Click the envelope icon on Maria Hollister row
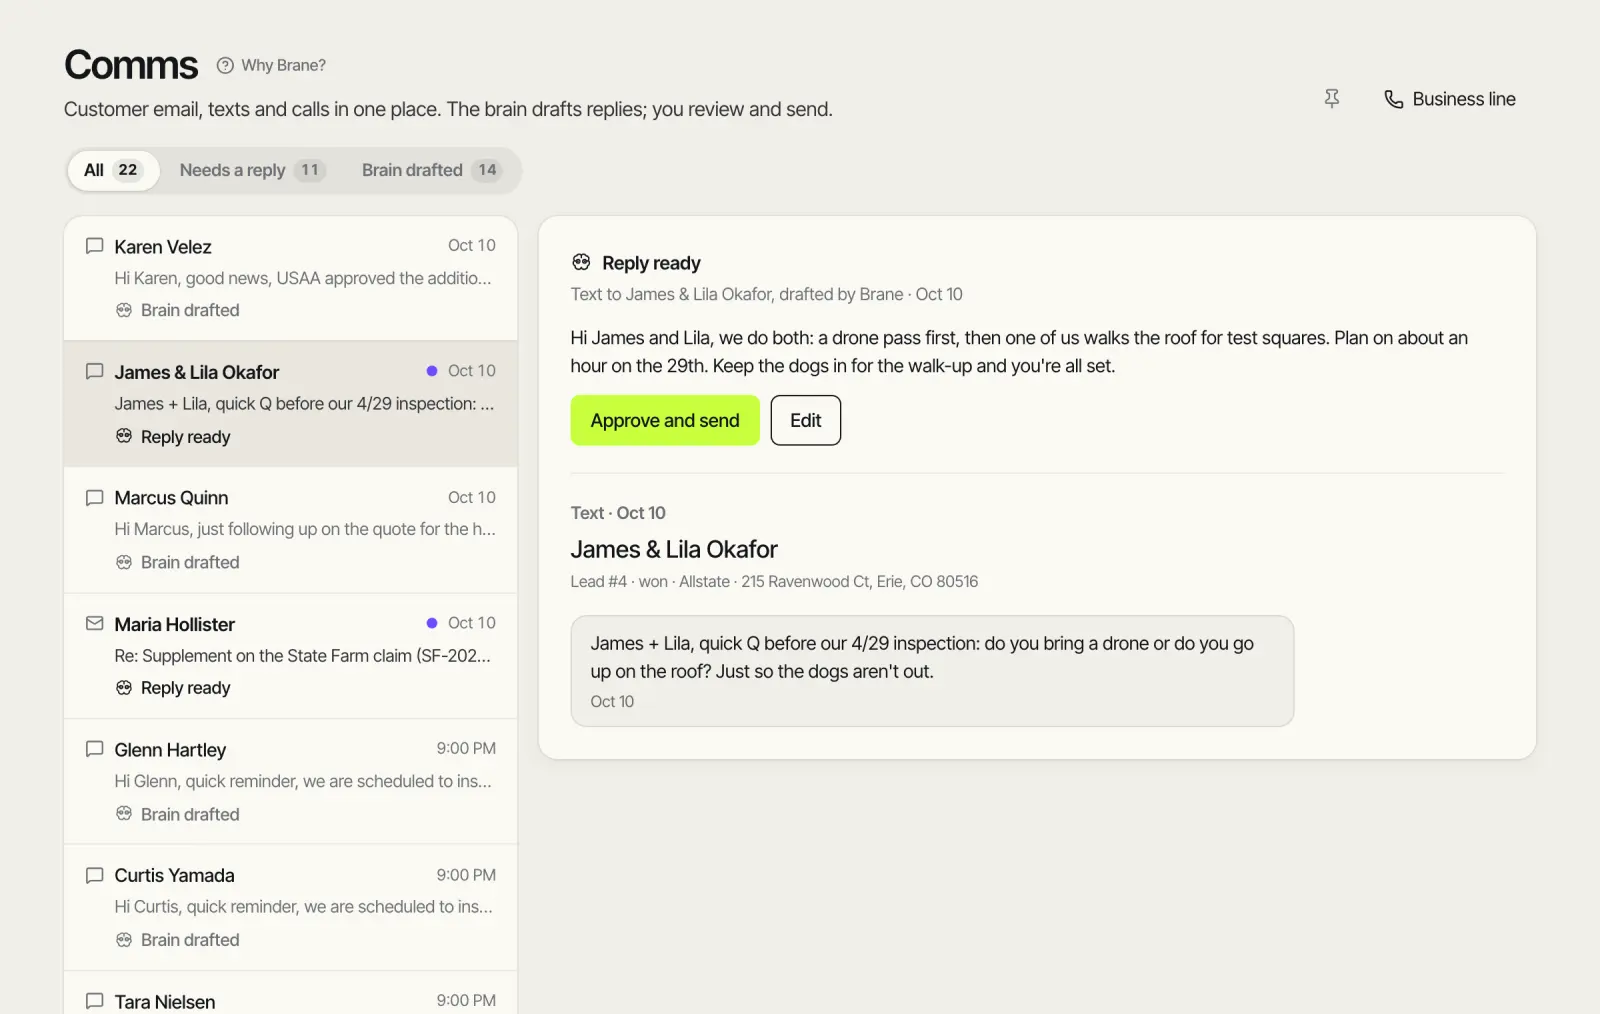This screenshot has width=1600, height=1014. point(95,623)
